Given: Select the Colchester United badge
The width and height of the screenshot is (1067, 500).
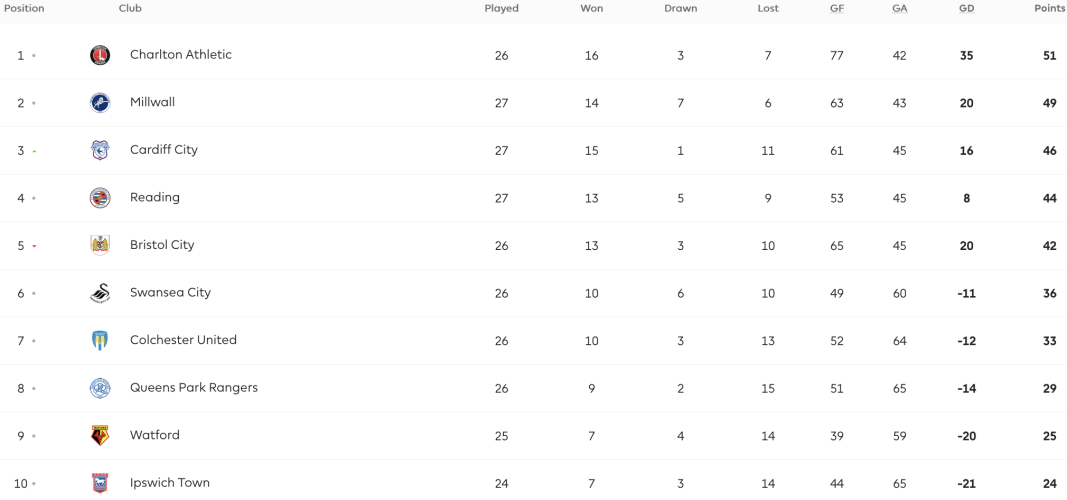Looking at the screenshot, I should 100,341.
